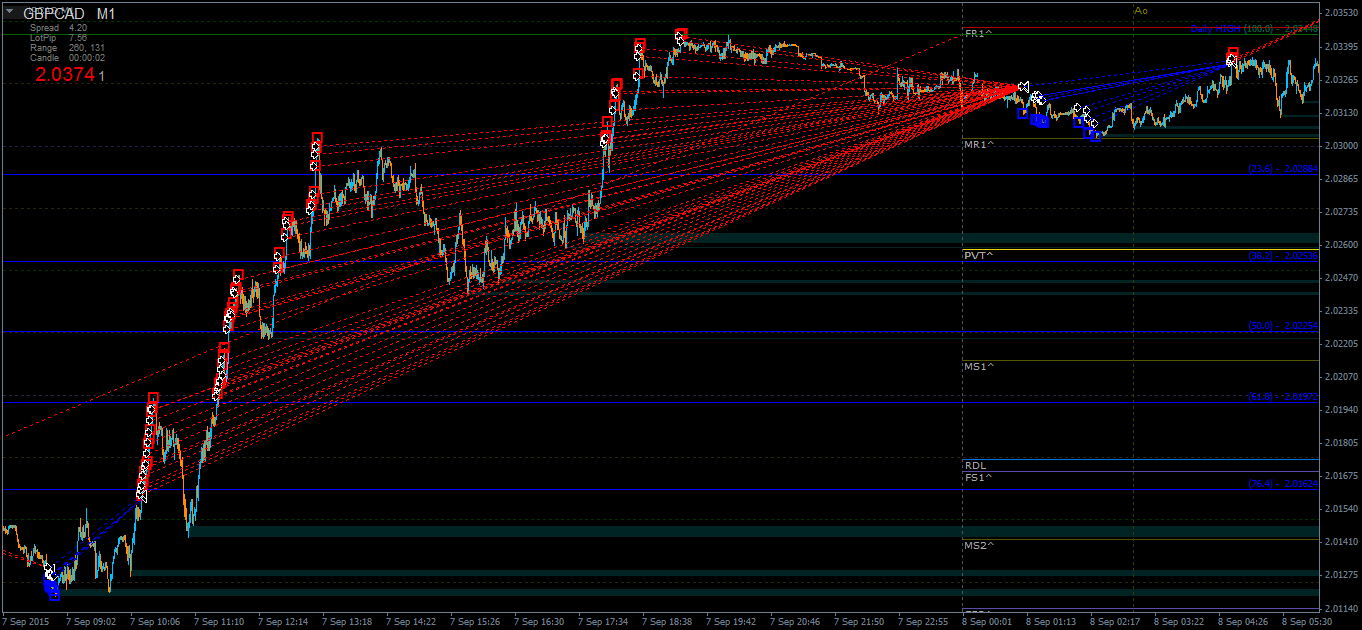Click 2.03000 on the price scale
This screenshot has height=630, width=1362.
[1341, 145]
